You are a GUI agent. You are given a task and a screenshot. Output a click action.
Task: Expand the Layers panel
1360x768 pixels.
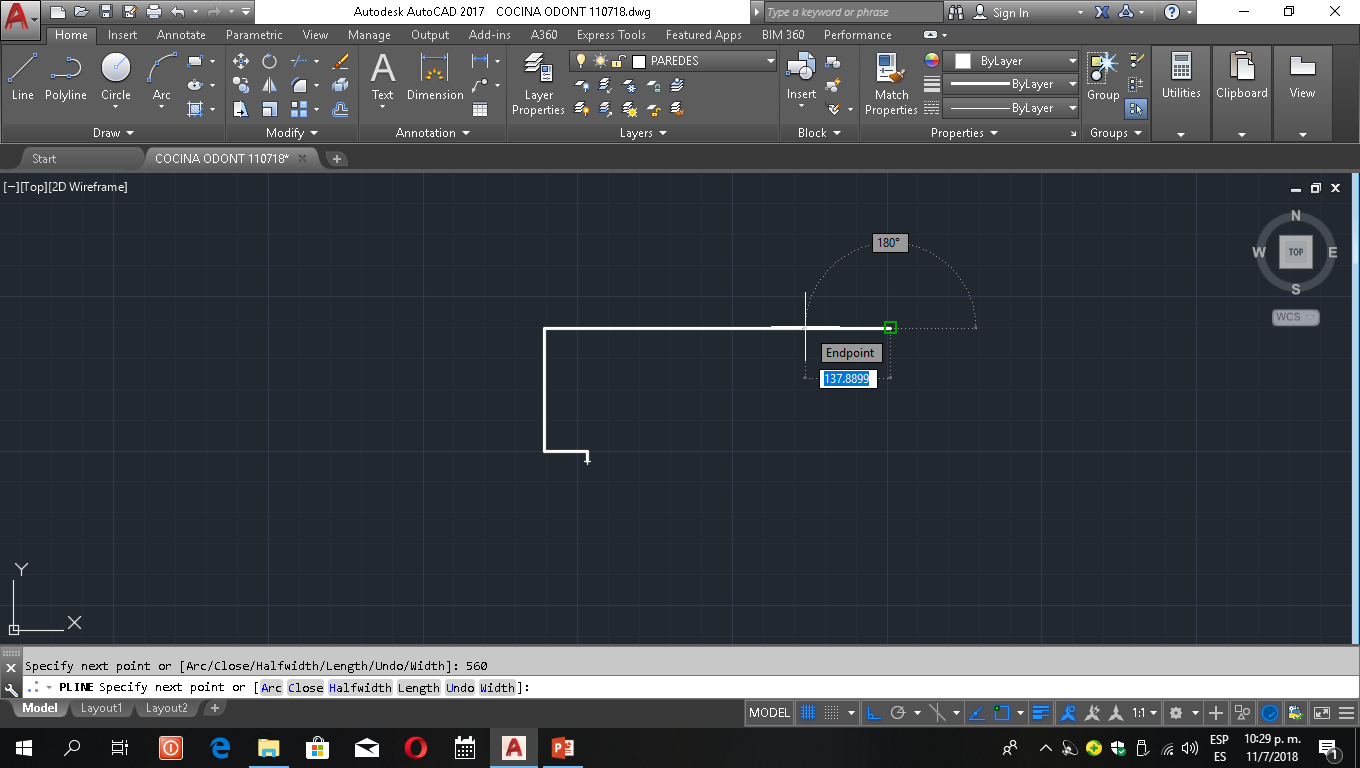click(x=642, y=133)
